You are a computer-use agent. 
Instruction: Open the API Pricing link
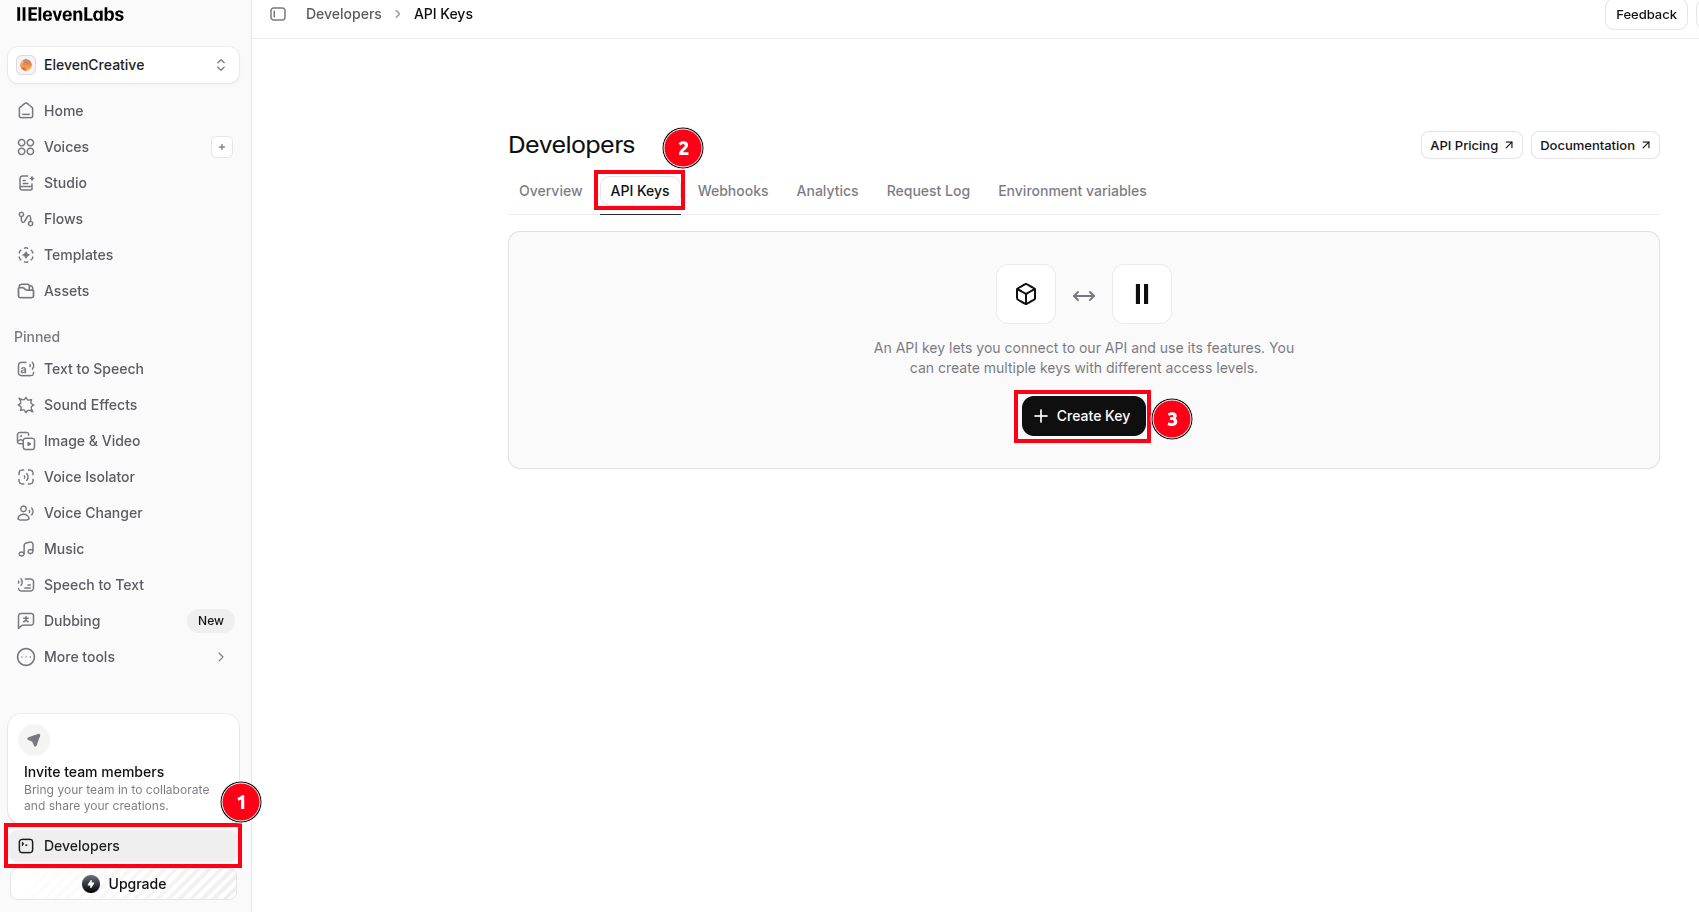(x=1471, y=145)
